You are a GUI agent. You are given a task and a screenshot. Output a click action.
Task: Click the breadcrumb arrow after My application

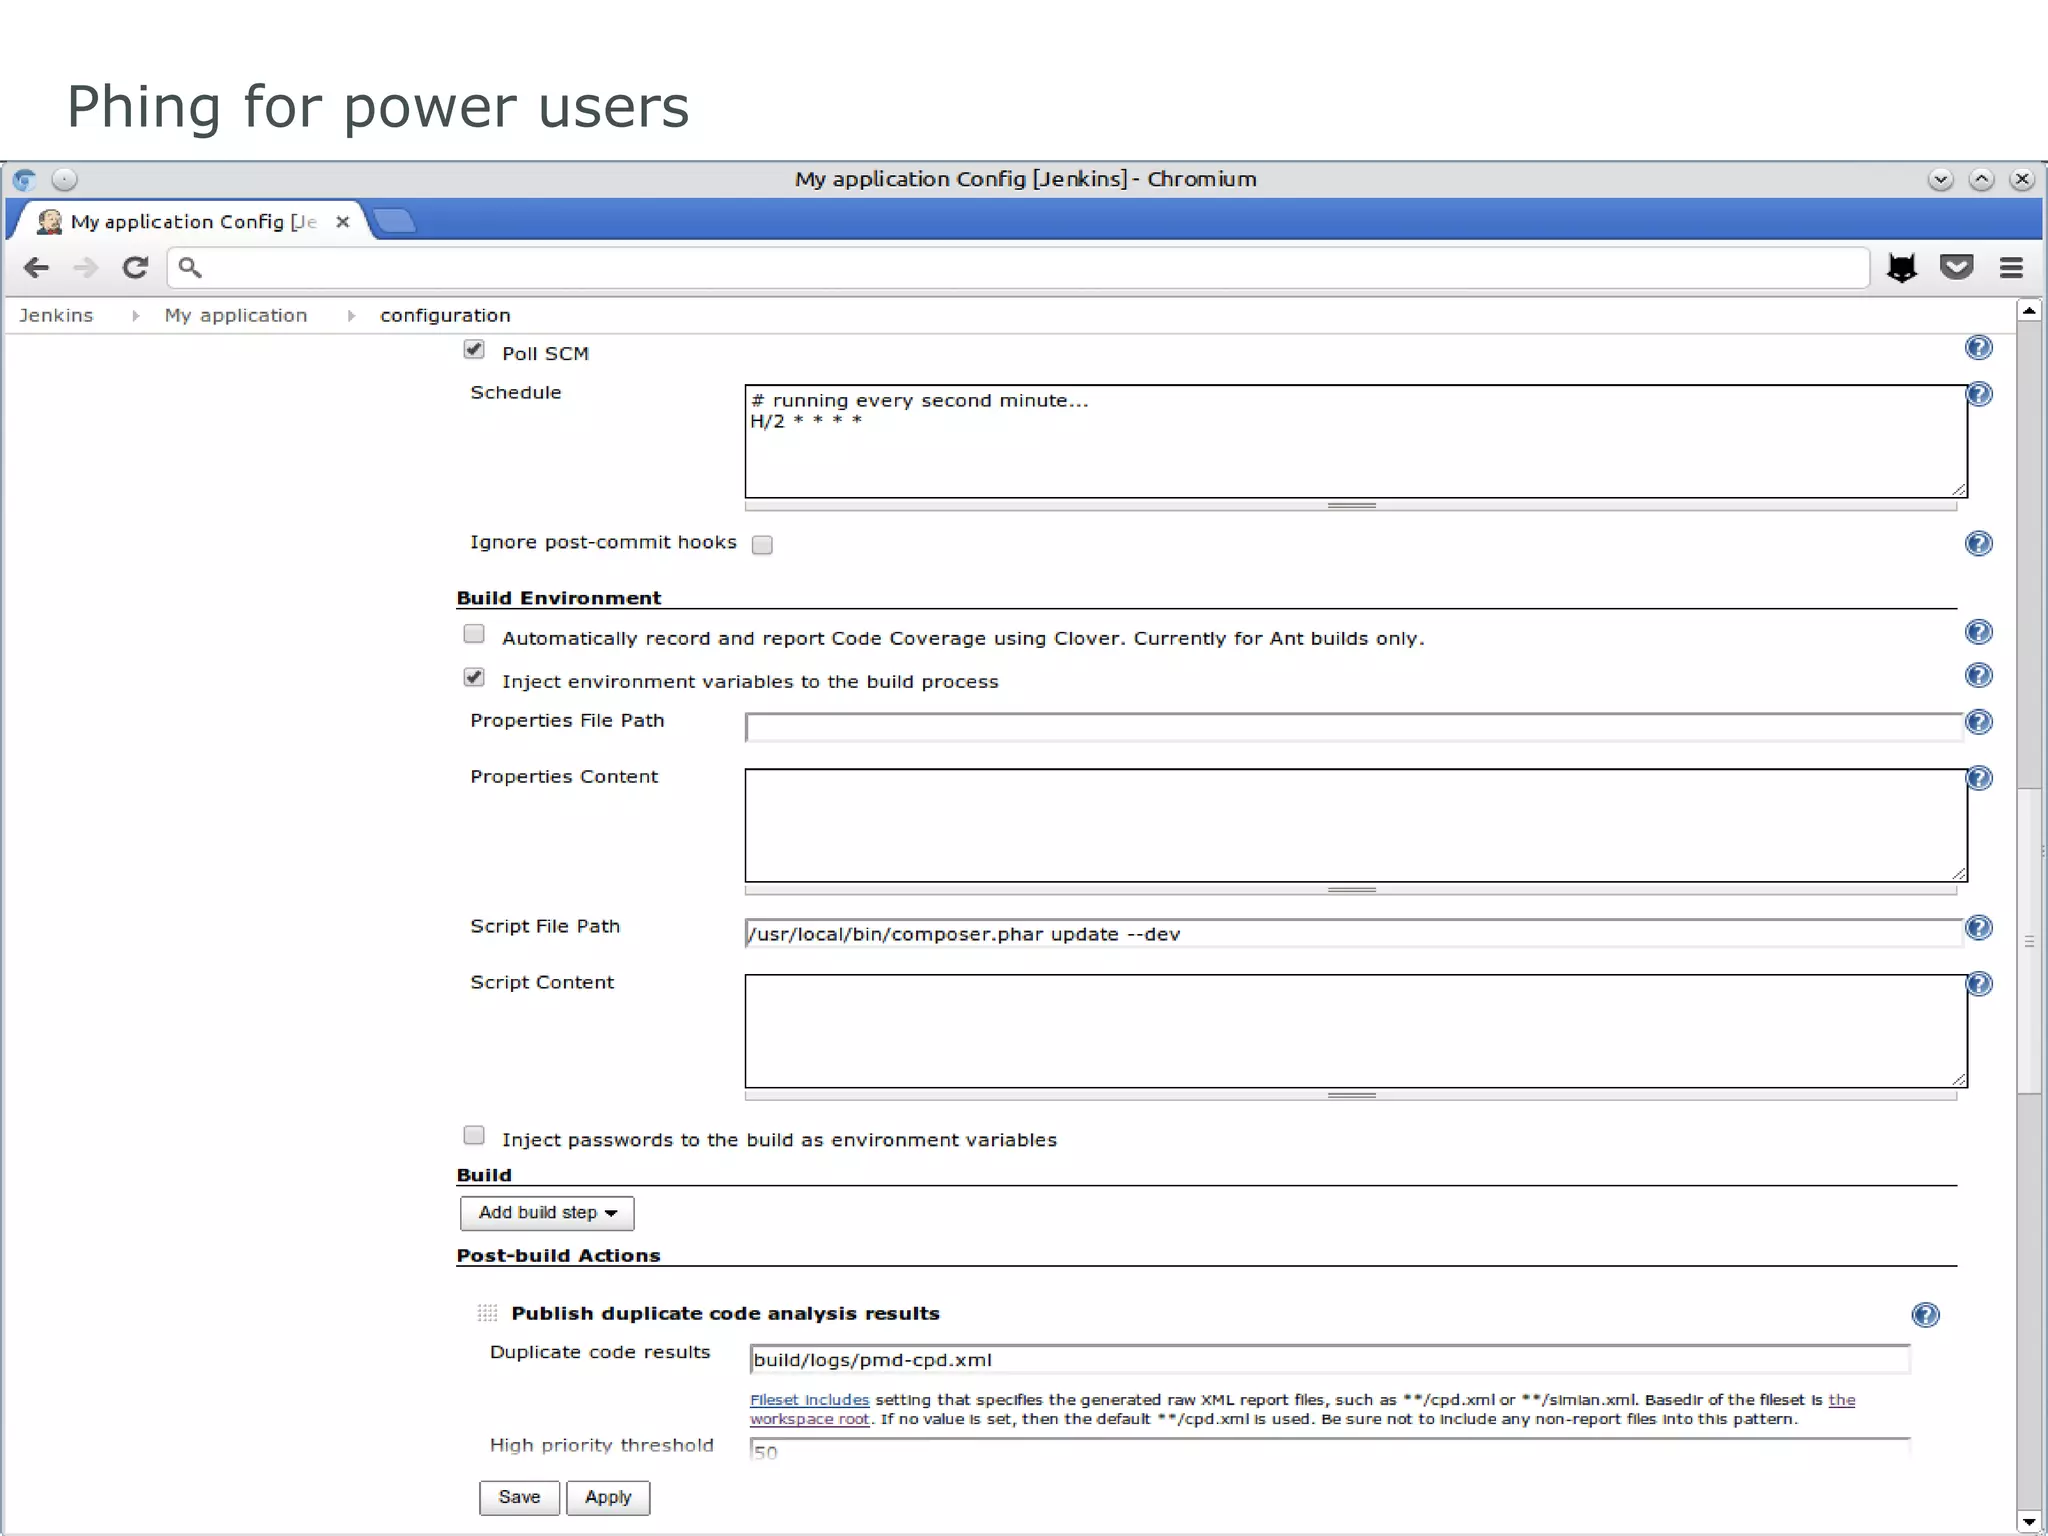coord(351,316)
